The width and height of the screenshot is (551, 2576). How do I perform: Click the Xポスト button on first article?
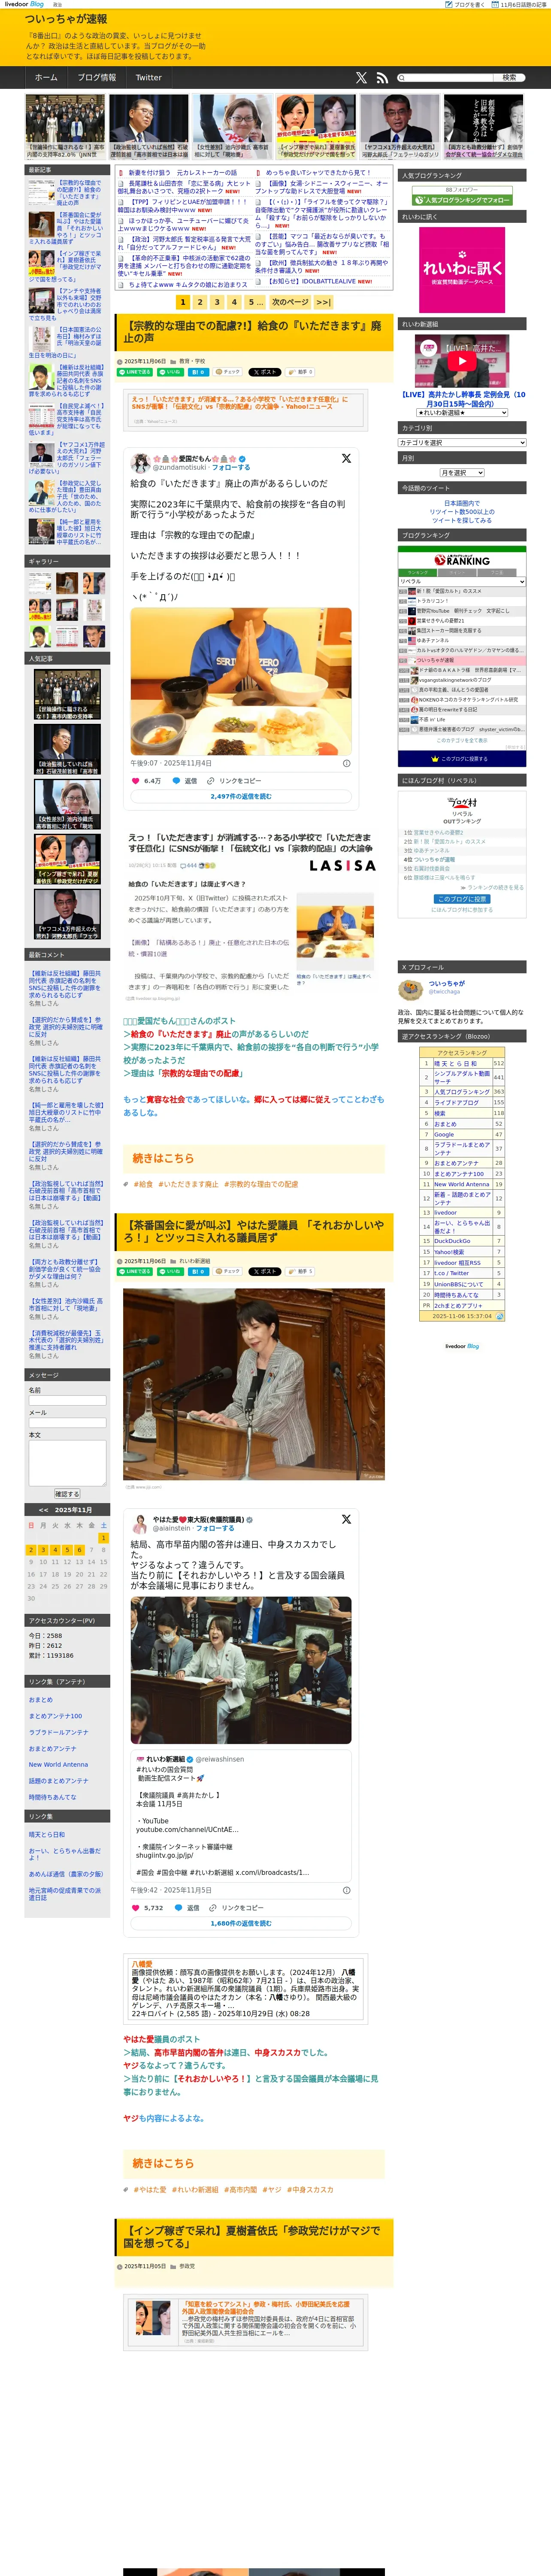tap(266, 372)
